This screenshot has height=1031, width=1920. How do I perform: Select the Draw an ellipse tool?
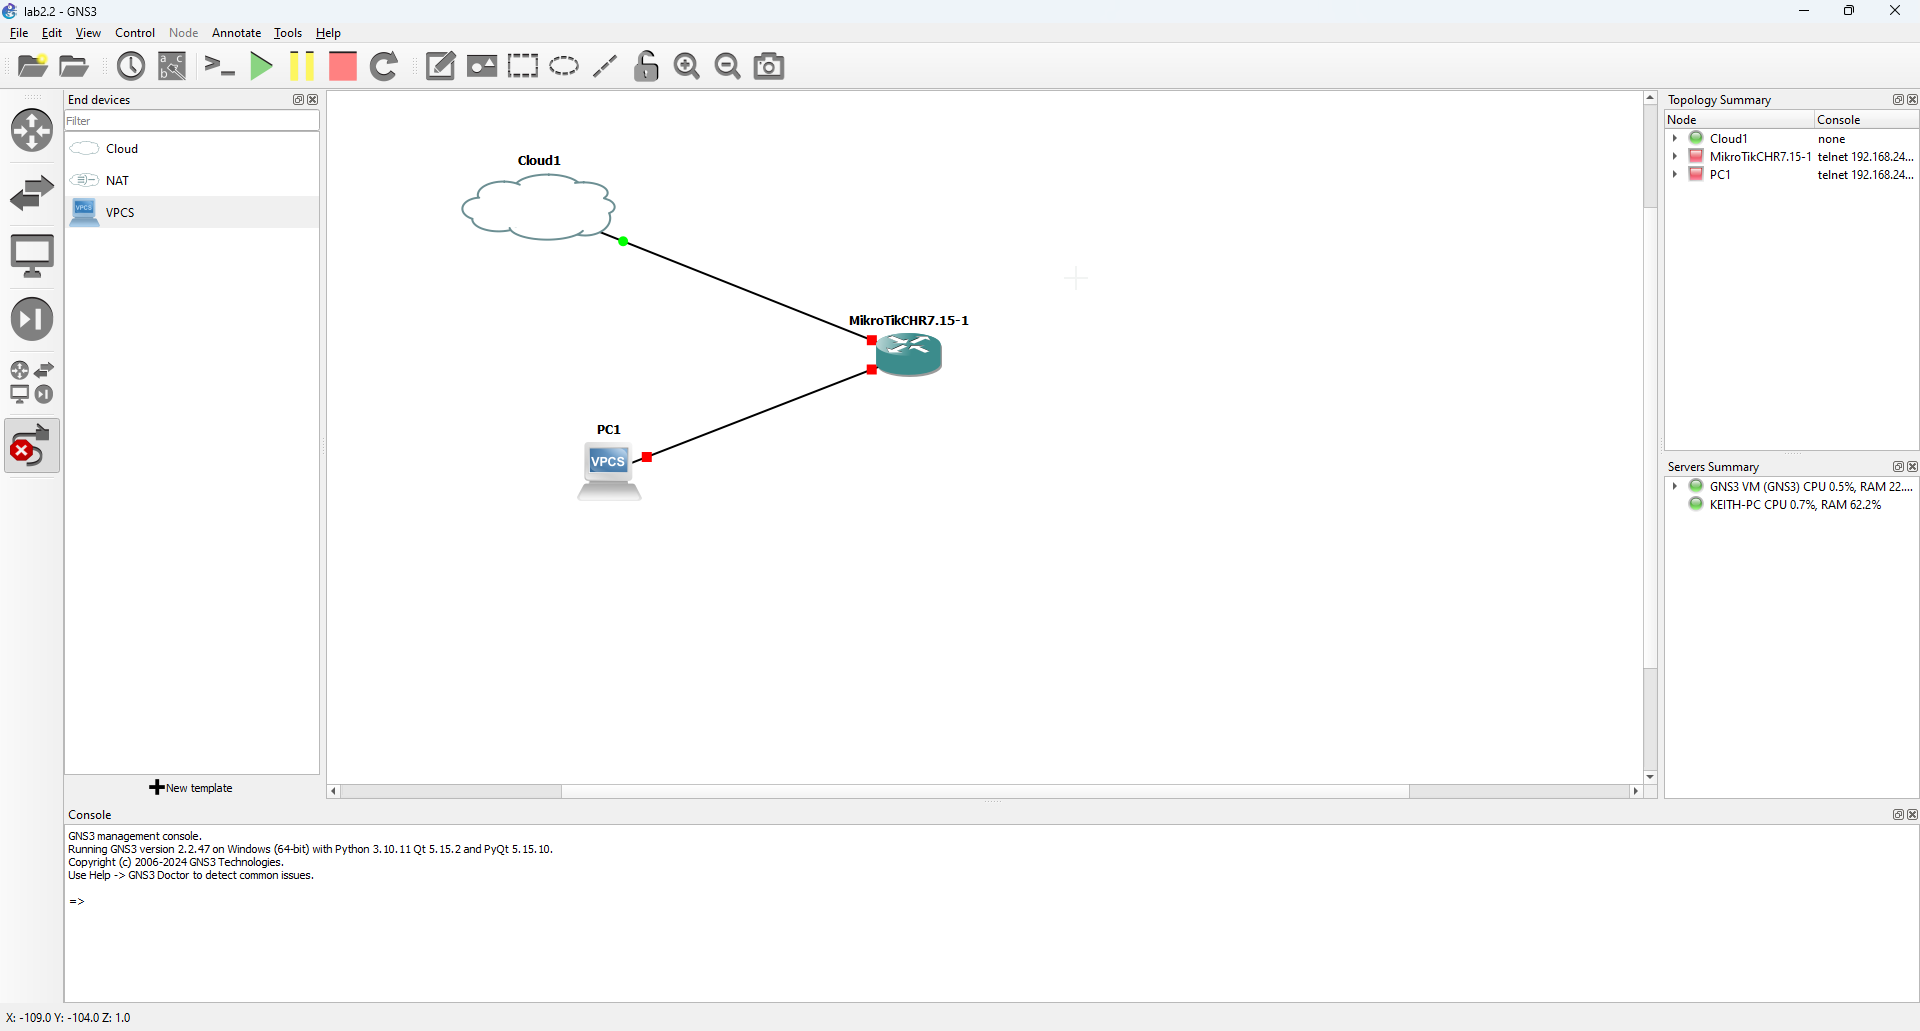pos(564,66)
